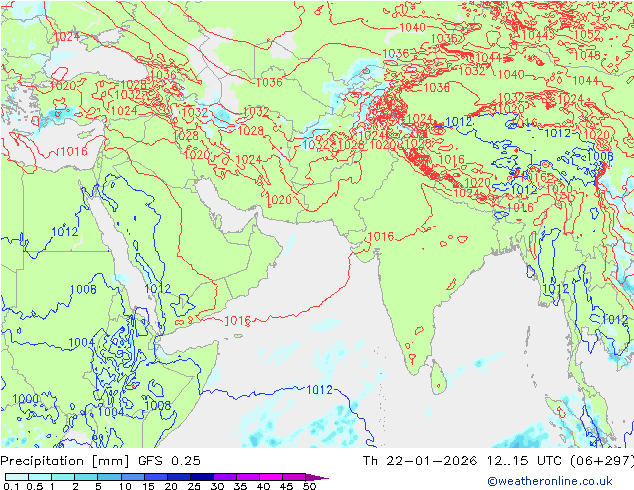The width and height of the screenshot is (634, 490).
Task: Click the above-50 arrow tip of the legend
Action: tap(317, 477)
